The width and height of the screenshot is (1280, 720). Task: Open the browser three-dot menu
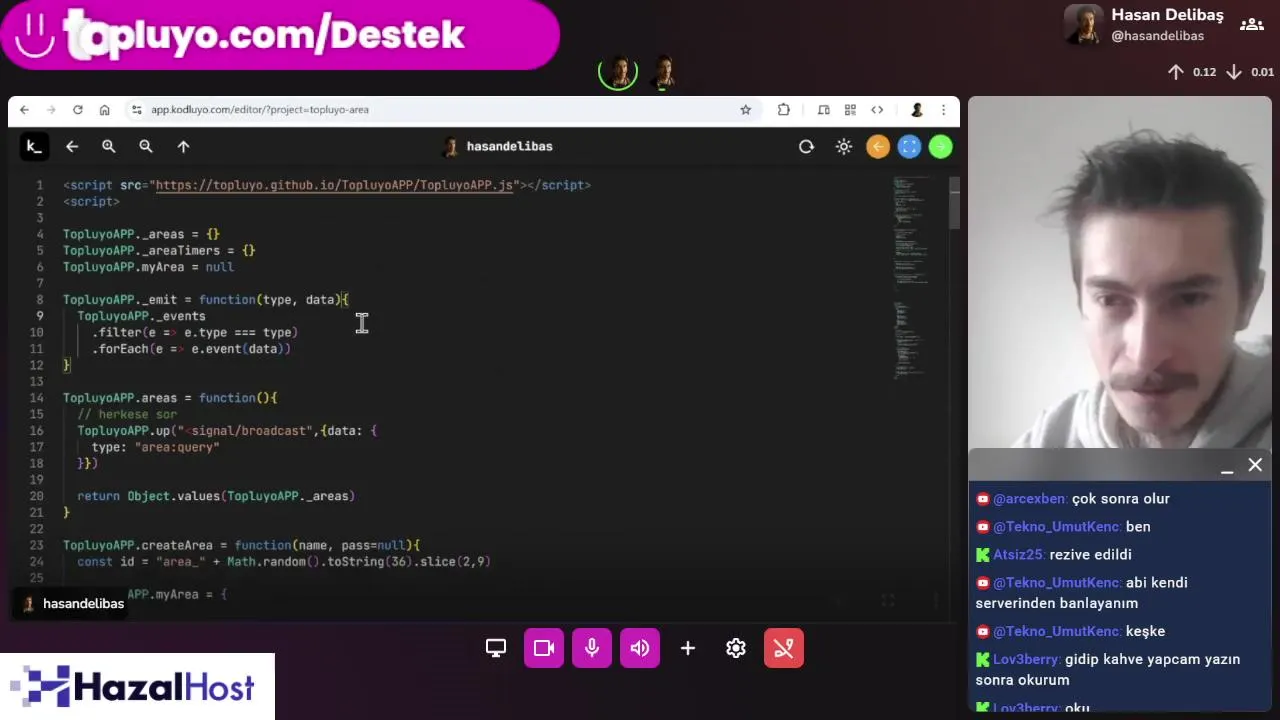click(943, 110)
